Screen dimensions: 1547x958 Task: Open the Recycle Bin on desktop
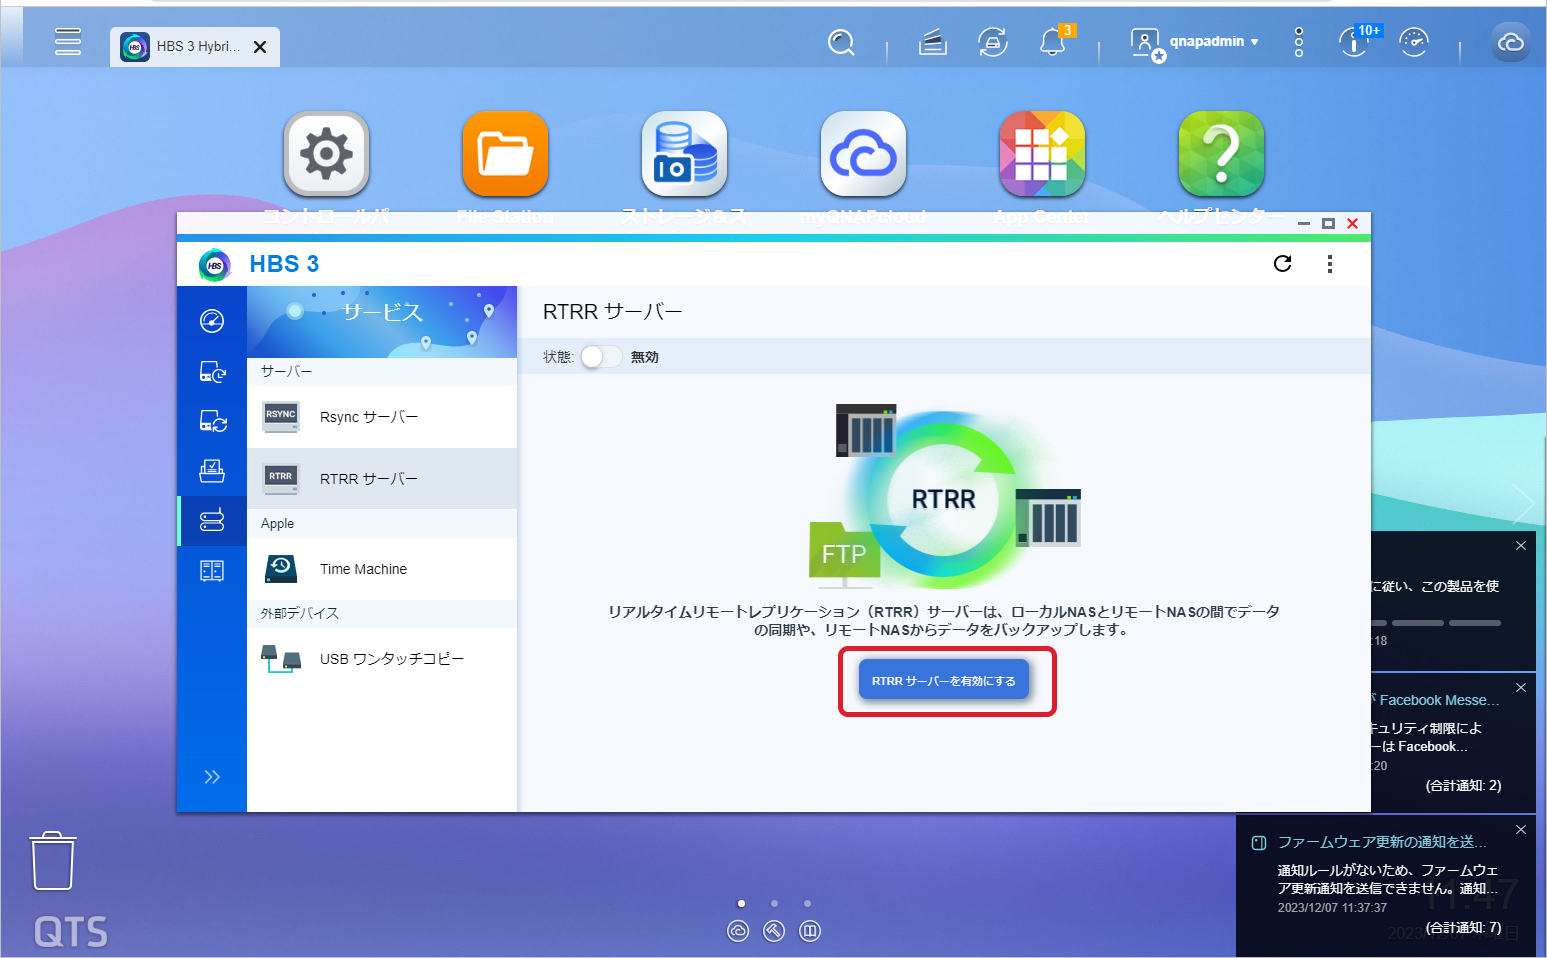pos(53,861)
